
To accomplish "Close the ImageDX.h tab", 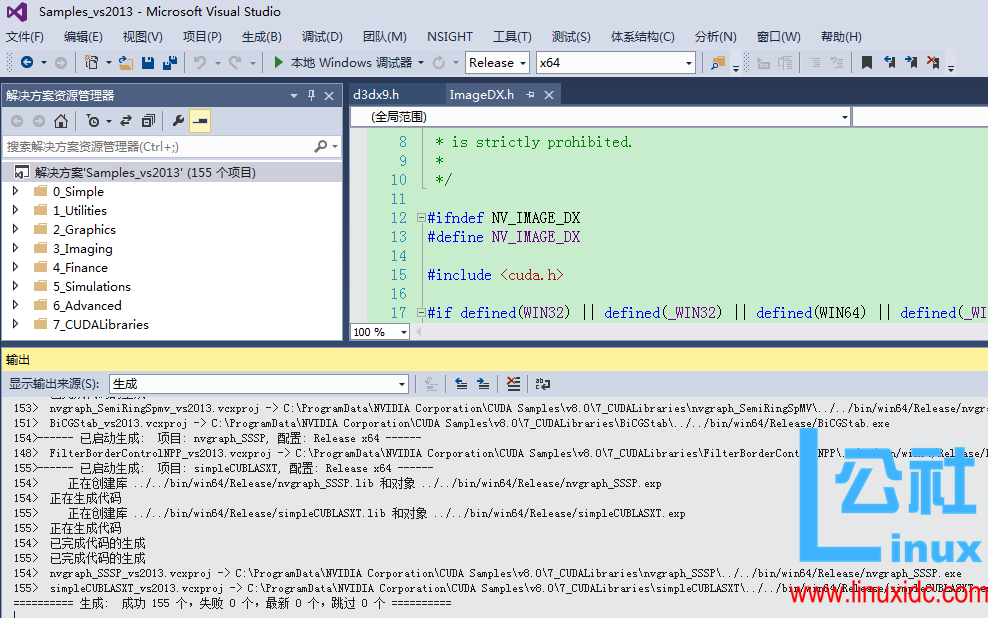I will [549, 94].
